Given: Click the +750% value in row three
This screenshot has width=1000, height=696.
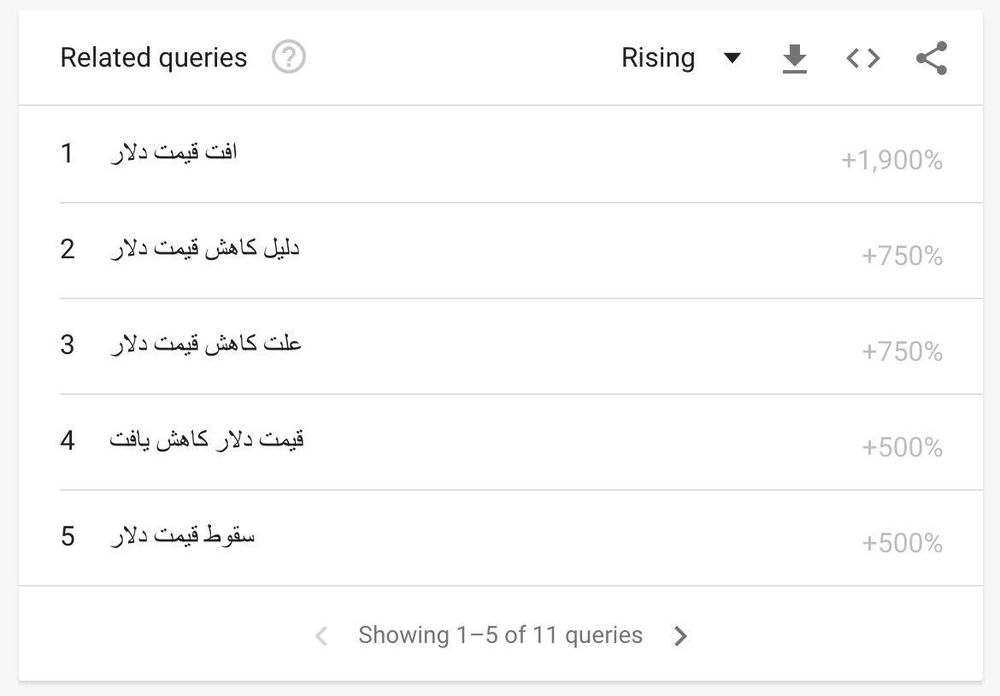Looking at the screenshot, I should pyautogui.click(x=902, y=352).
